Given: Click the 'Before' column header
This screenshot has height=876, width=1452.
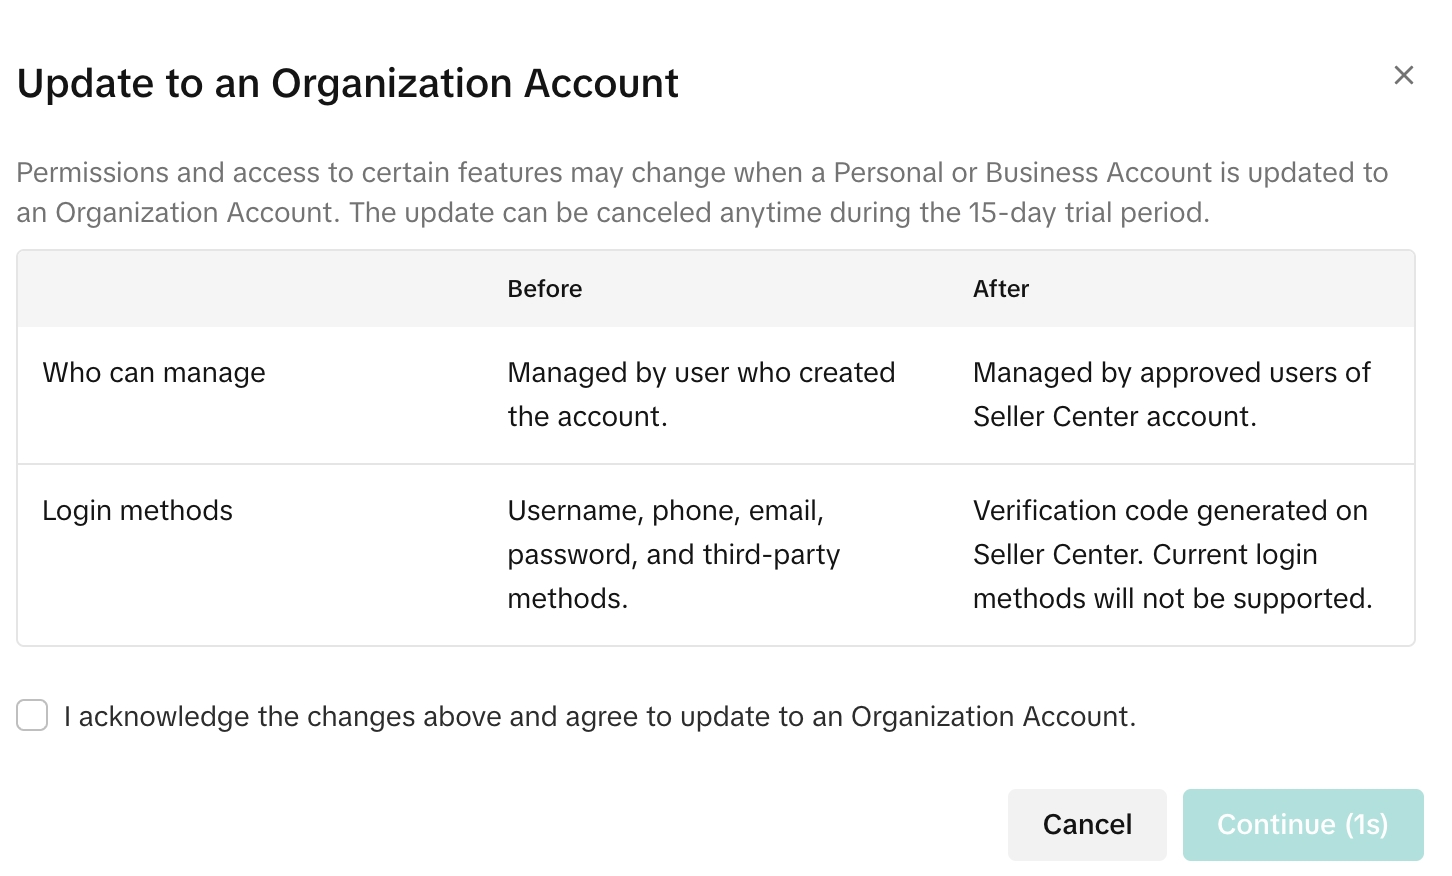Looking at the screenshot, I should (x=544, y=289).
